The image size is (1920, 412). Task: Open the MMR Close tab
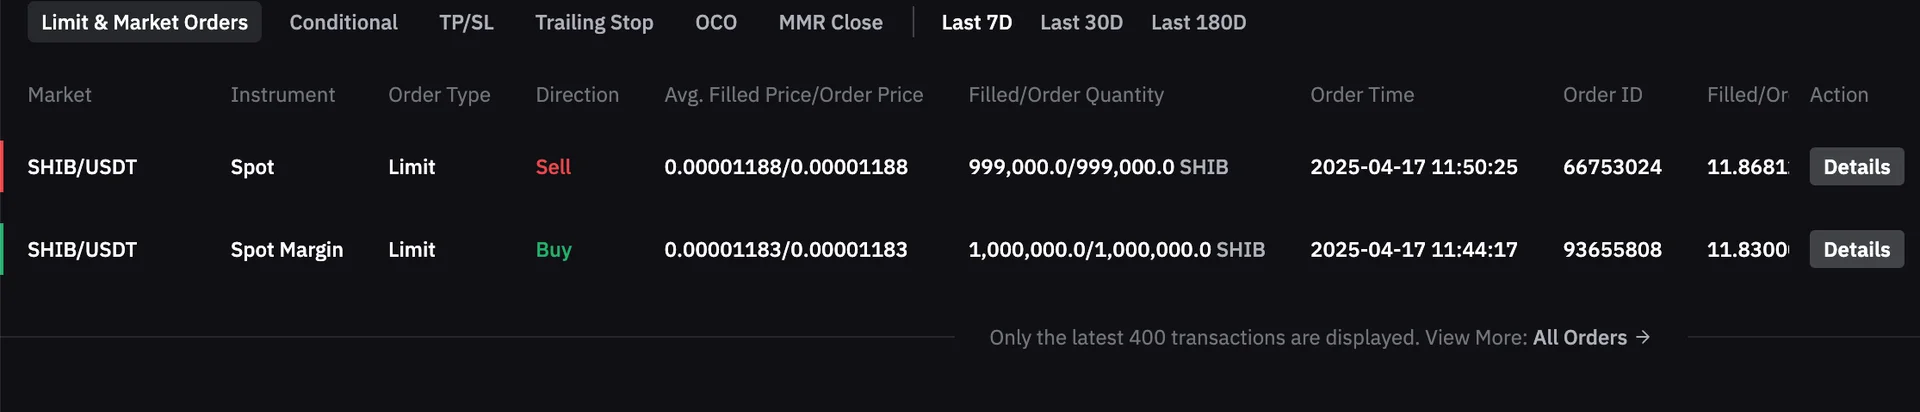pyautogui.click(x=830, y=22)
